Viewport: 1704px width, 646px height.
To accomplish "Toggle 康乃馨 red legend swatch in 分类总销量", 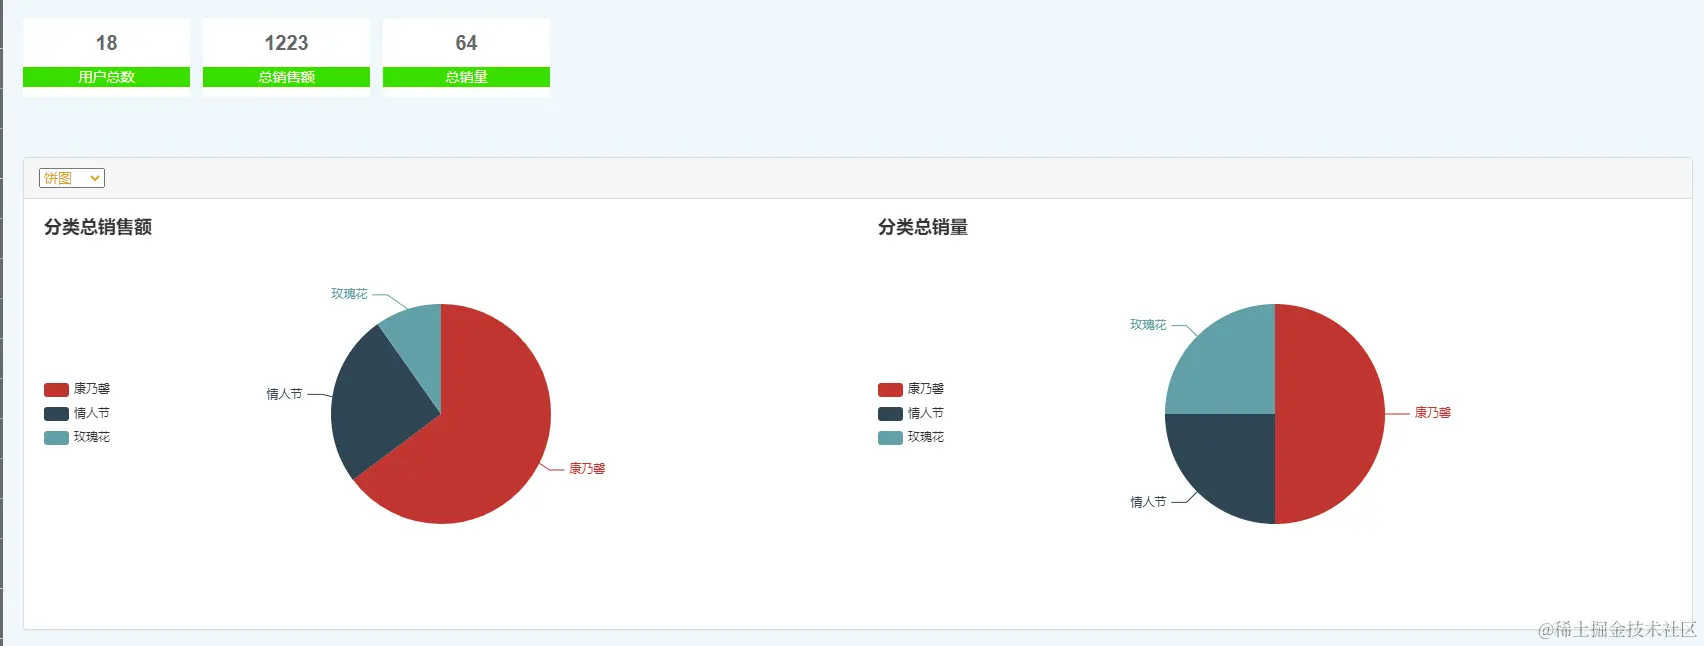I will (890, 389).
